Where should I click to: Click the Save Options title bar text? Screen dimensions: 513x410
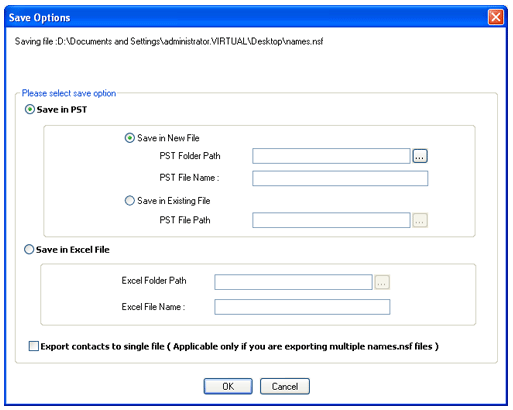click(39, 17)
